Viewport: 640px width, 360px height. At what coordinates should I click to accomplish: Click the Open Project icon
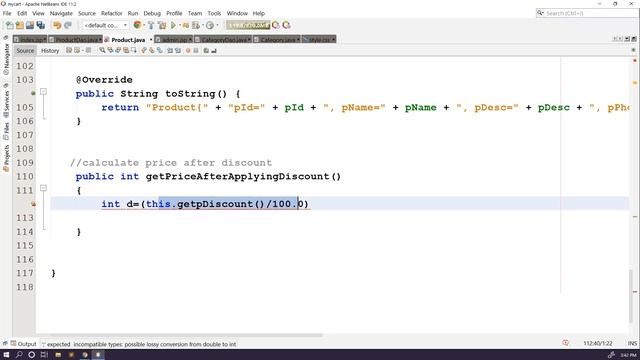click(30, 25)
